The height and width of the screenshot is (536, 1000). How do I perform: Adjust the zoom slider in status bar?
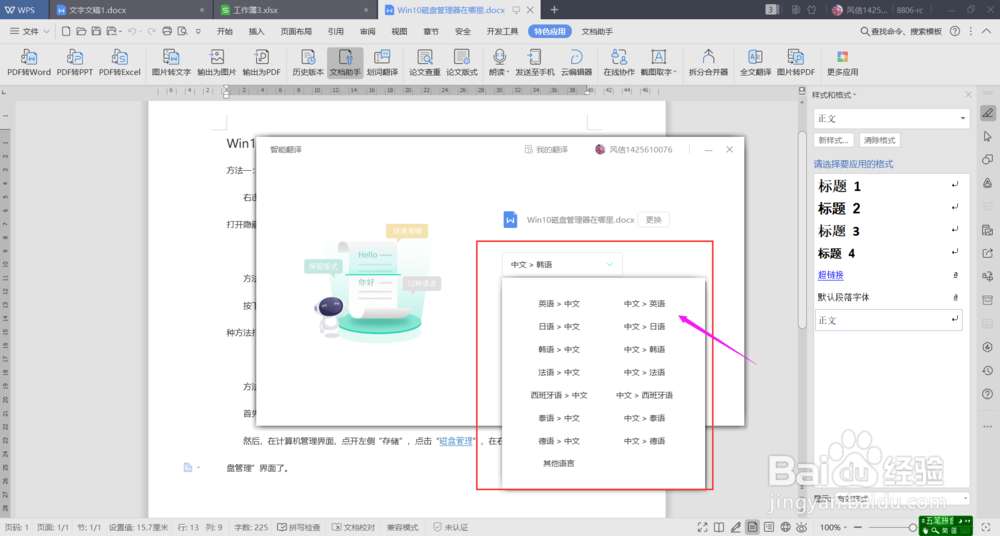912,527
